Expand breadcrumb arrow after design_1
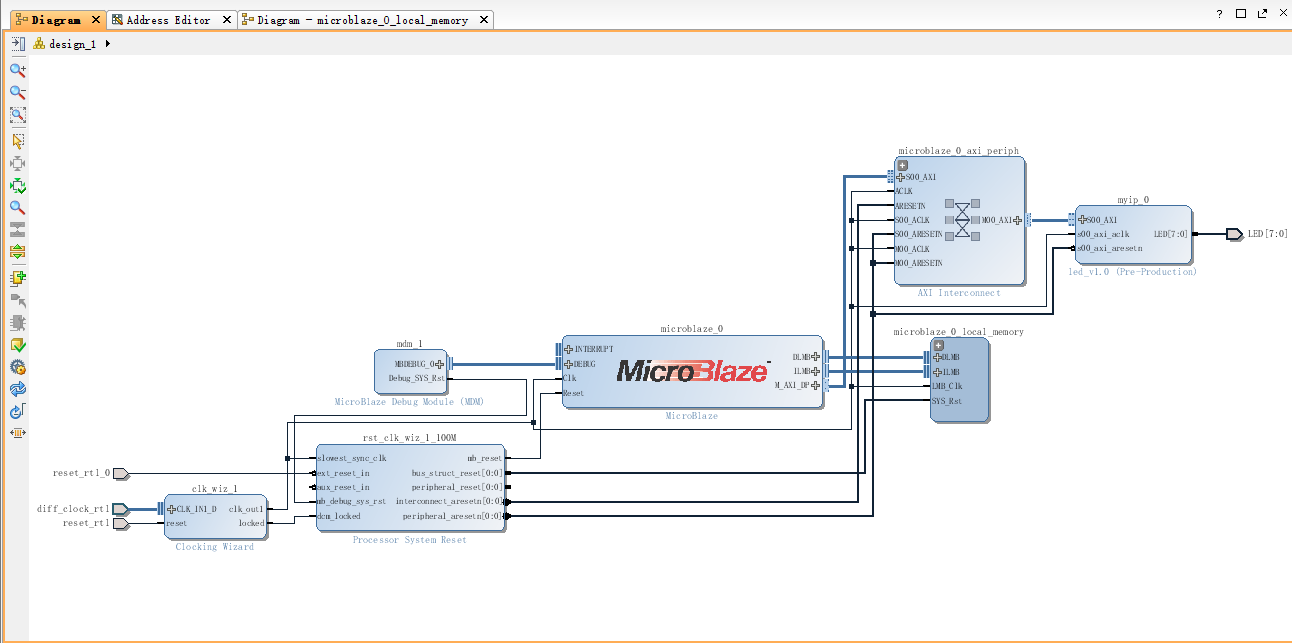This screenshot has width=1292, height=643. (x=107, y=44)
